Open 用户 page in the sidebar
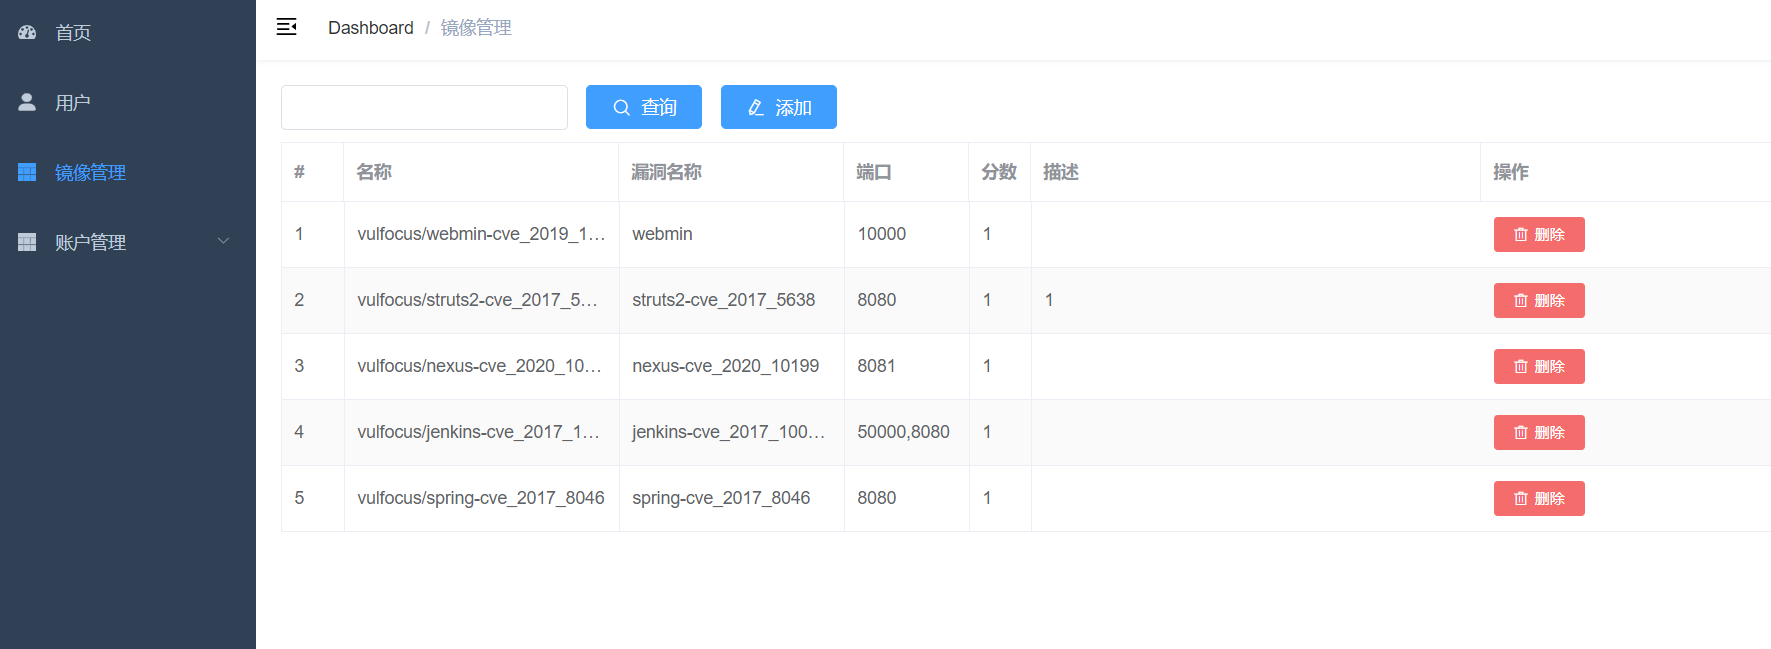The width and height of the screenshot is (1771, 649). (x=73, y=103)
